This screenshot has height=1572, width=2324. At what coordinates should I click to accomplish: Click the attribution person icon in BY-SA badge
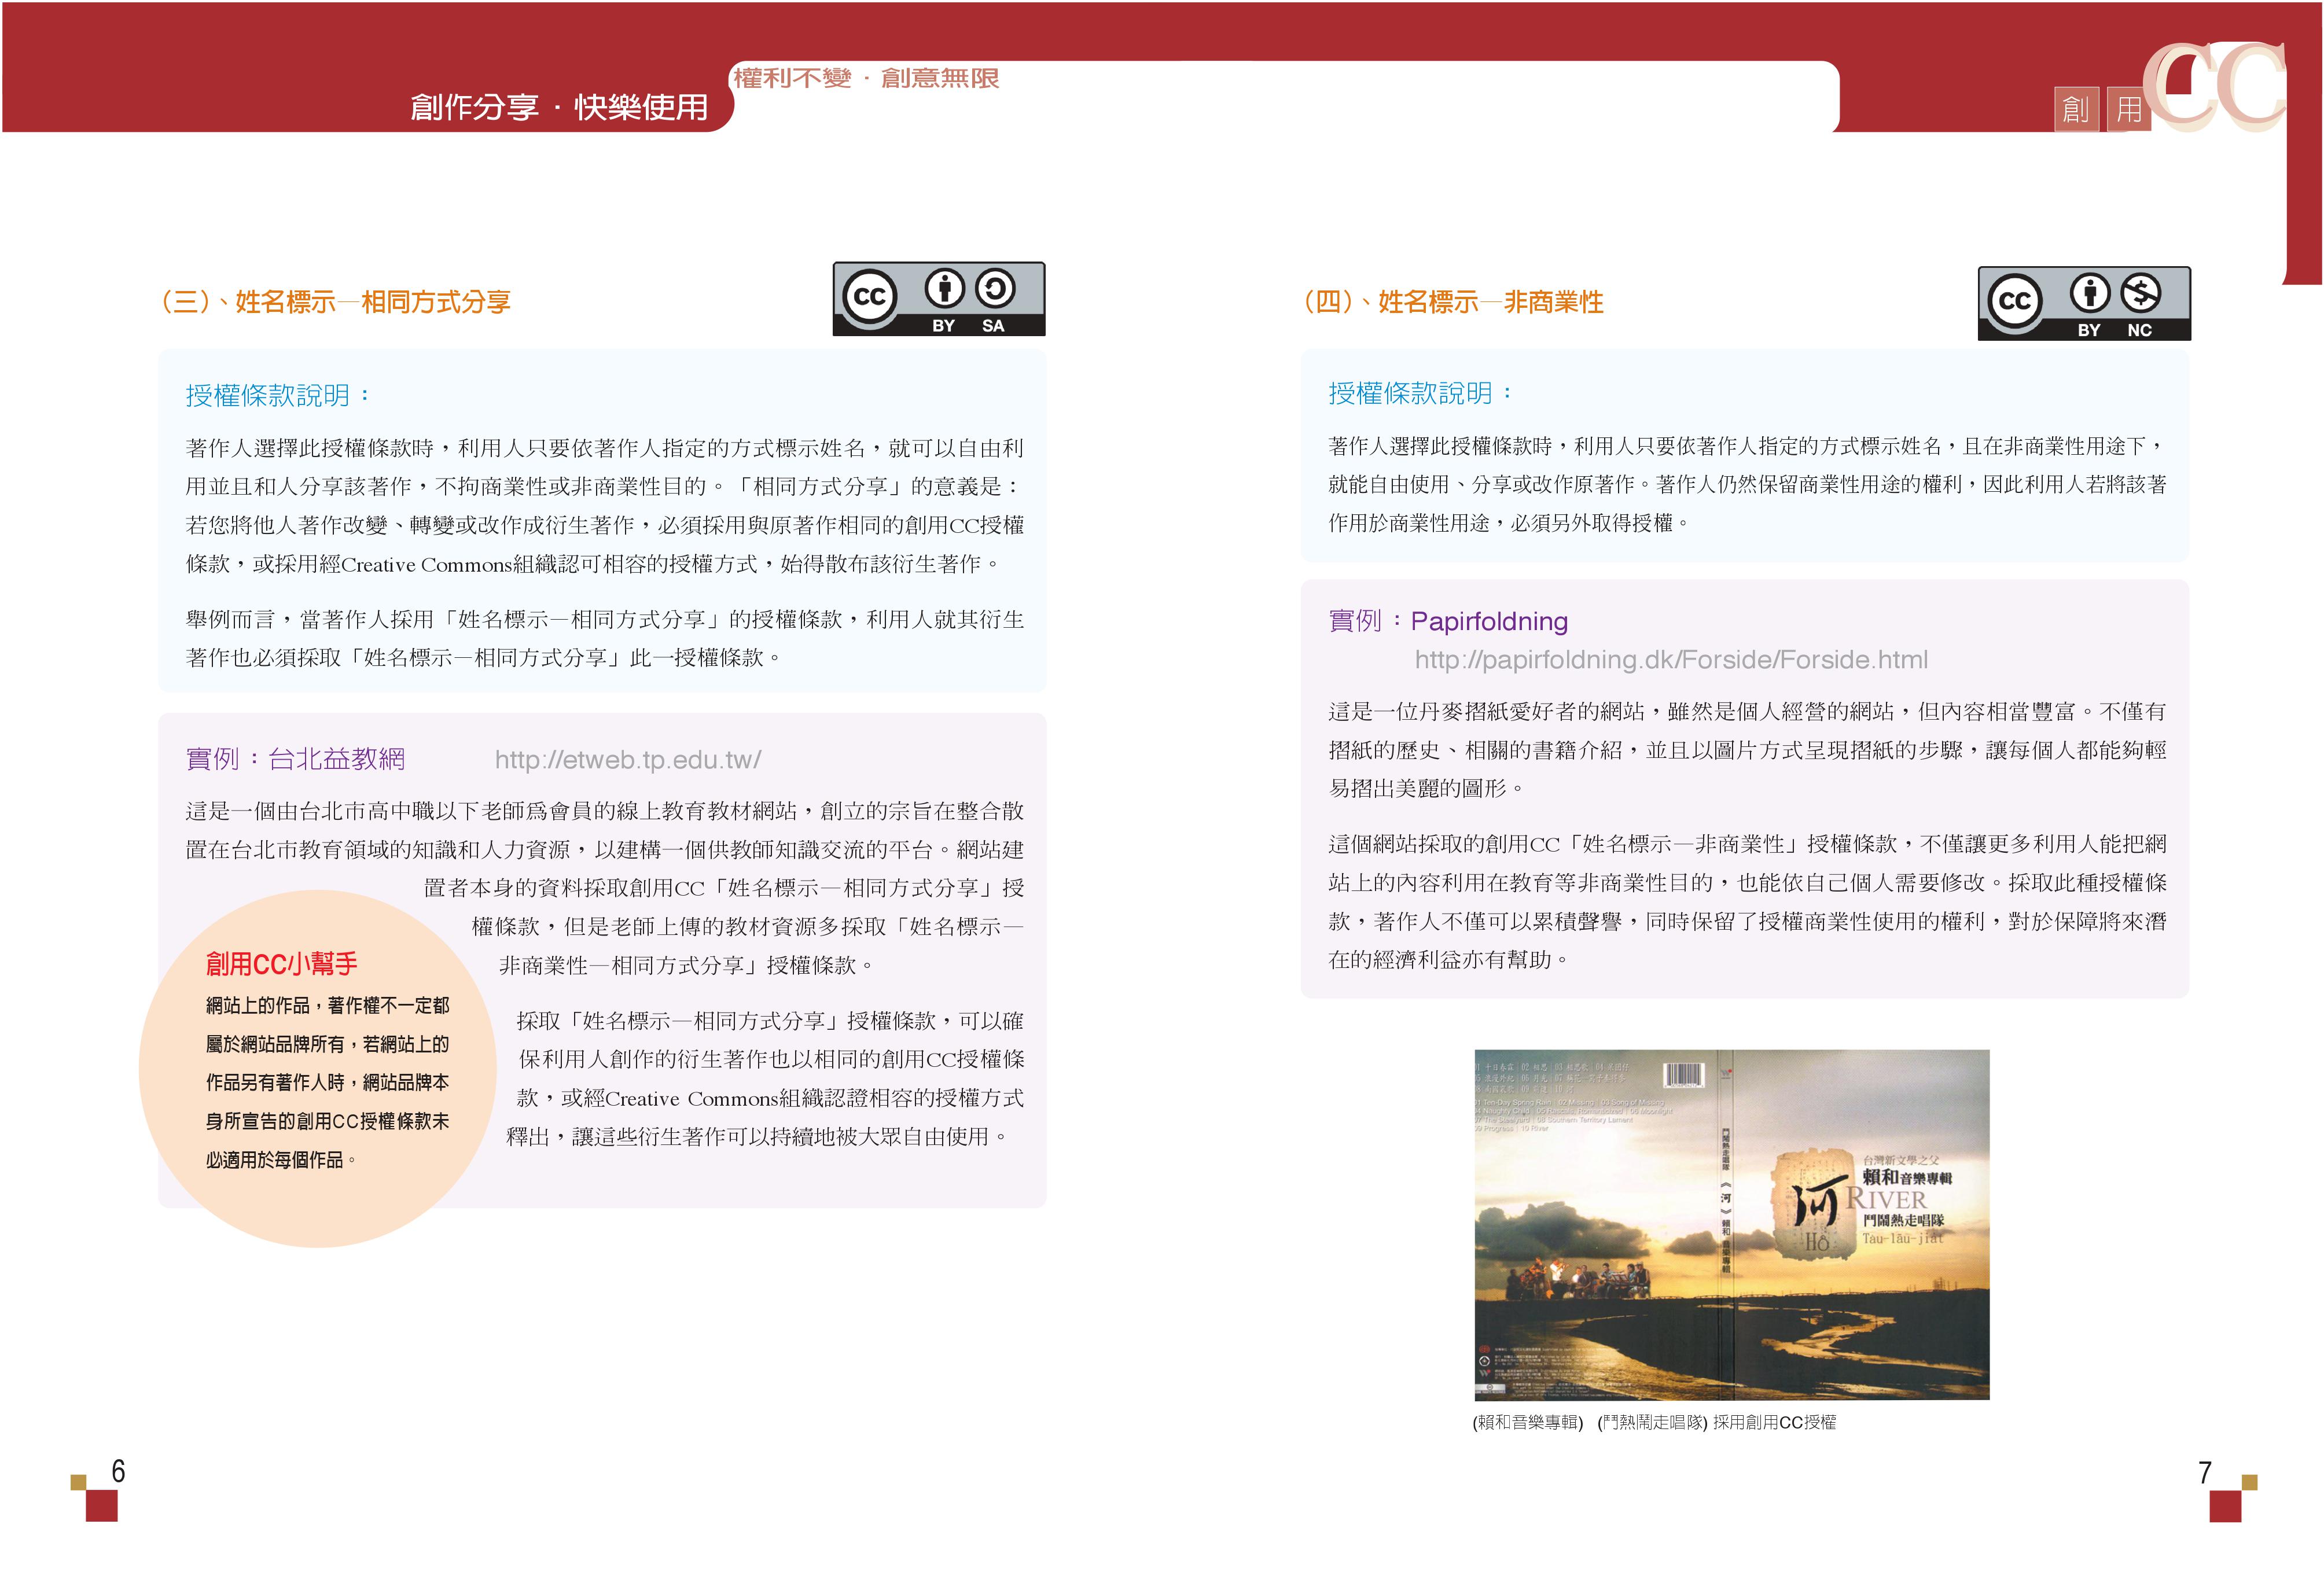coord(944,289)
